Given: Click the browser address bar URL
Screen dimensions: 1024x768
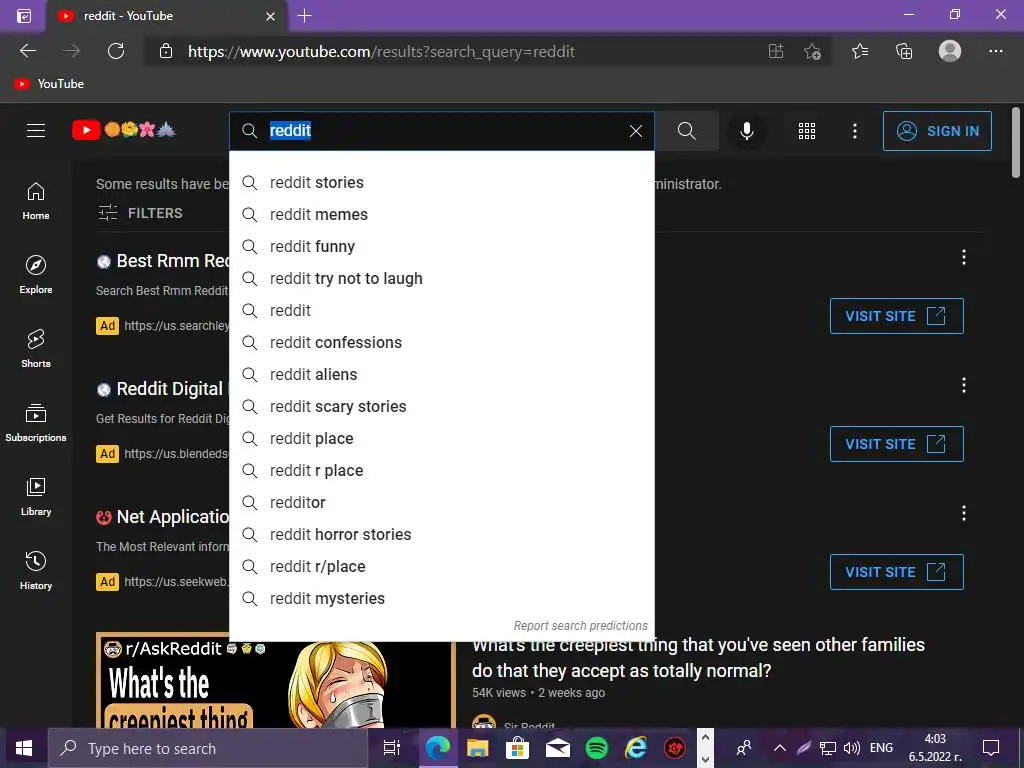Looking at the screenshot, I should (x=381, y=52).
